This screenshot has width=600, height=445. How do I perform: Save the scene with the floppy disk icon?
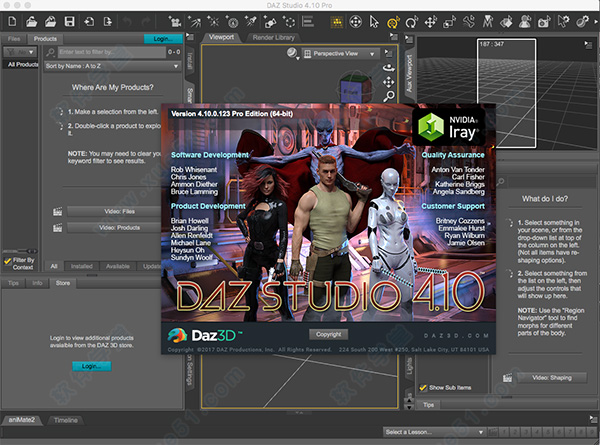(69, 21)
